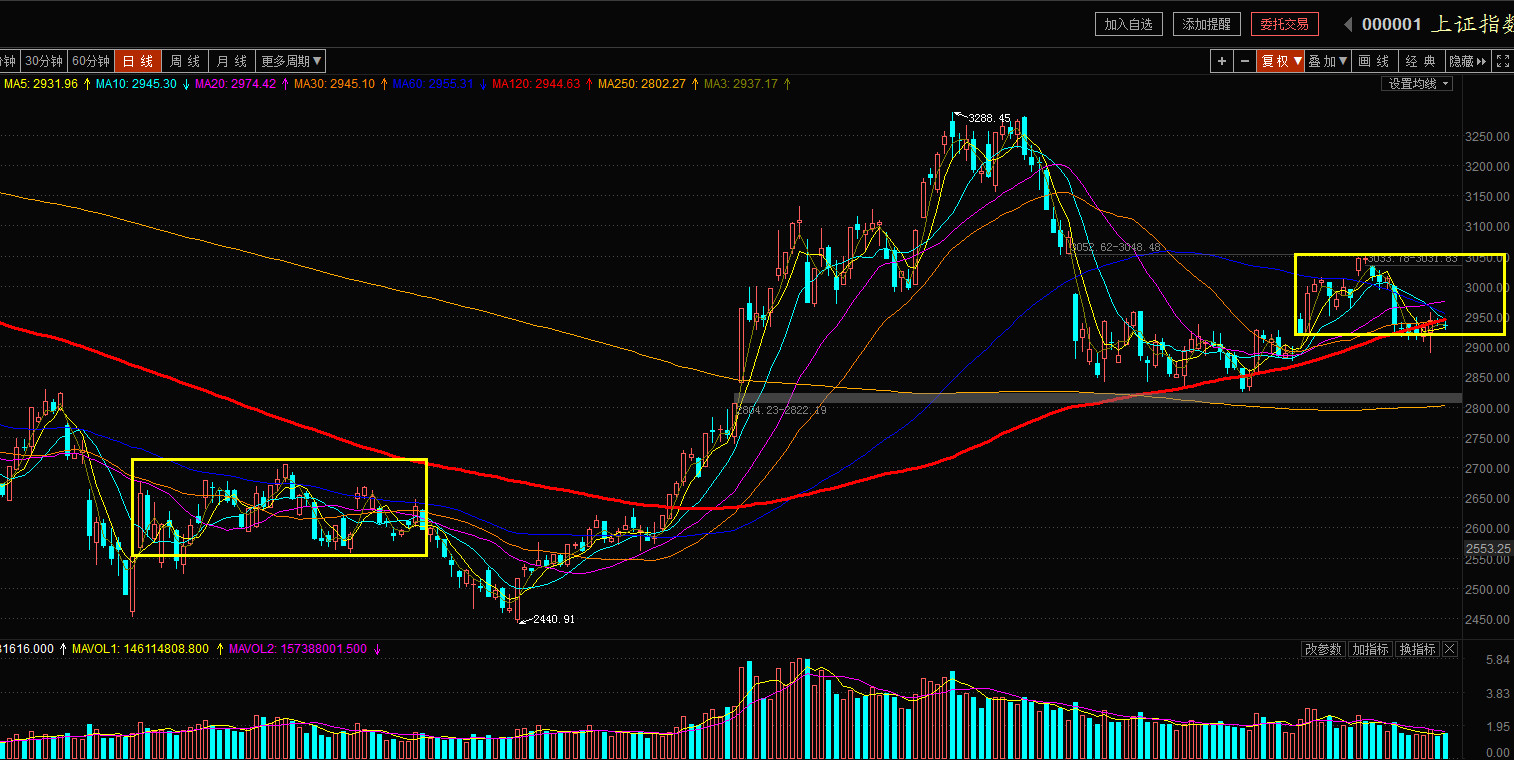
Task: Click 2440.91 low price marker
Action: click(x=554, y=619)
